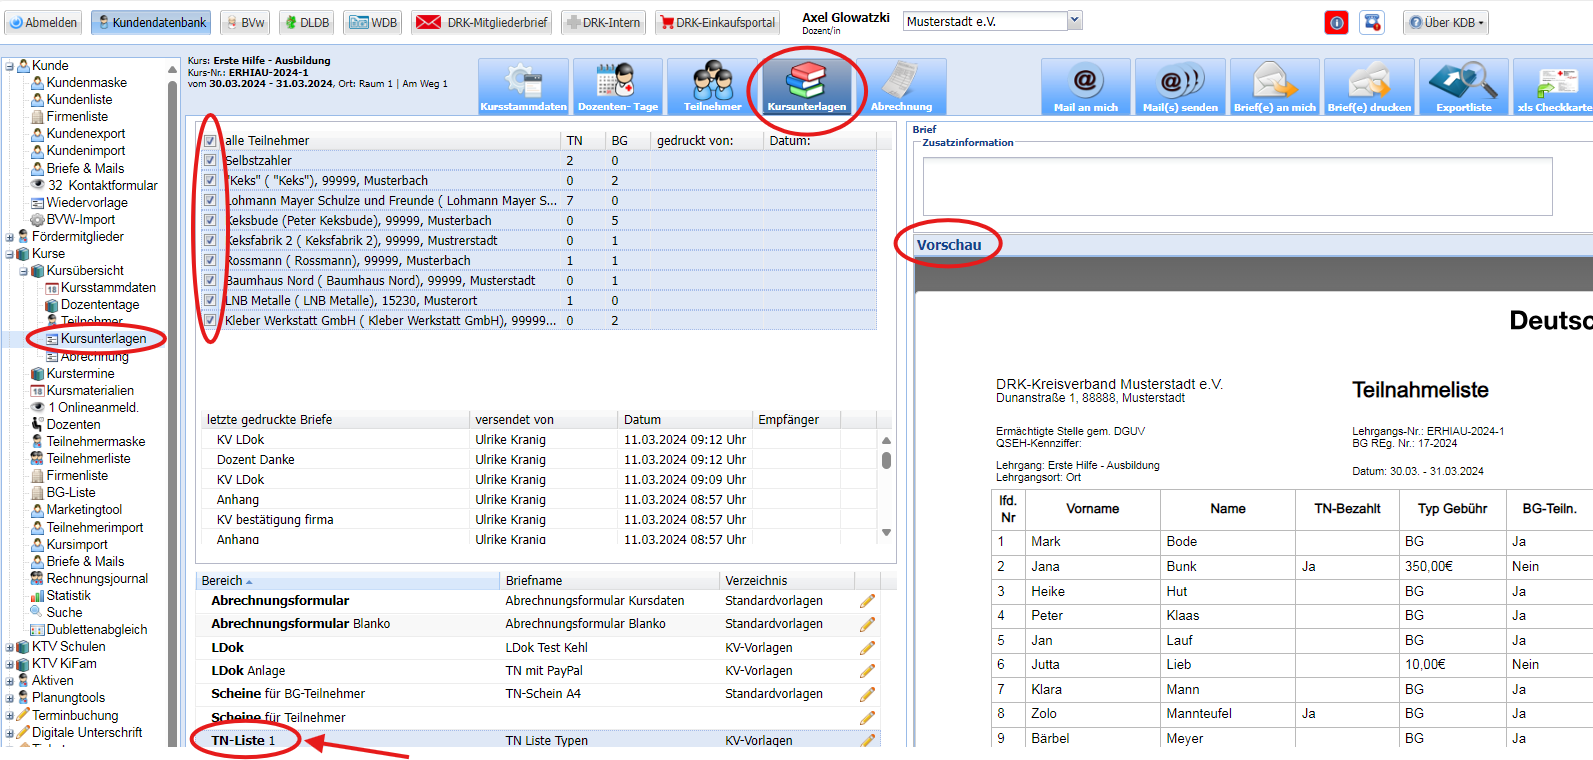Open the Musterstadt e.V. dropdown
Screen dimensions: 1593x760
(1074, 21)
